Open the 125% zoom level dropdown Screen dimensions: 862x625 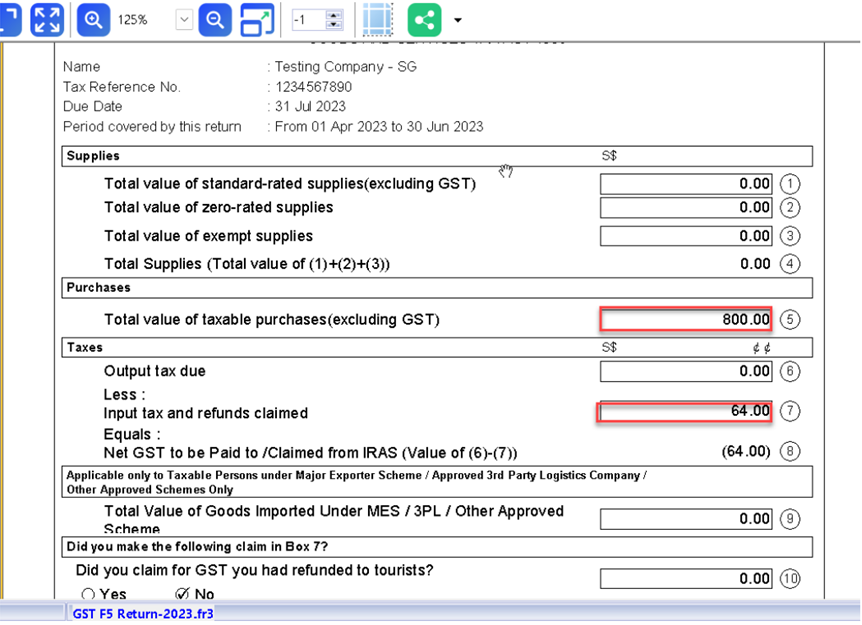[183, 19]
